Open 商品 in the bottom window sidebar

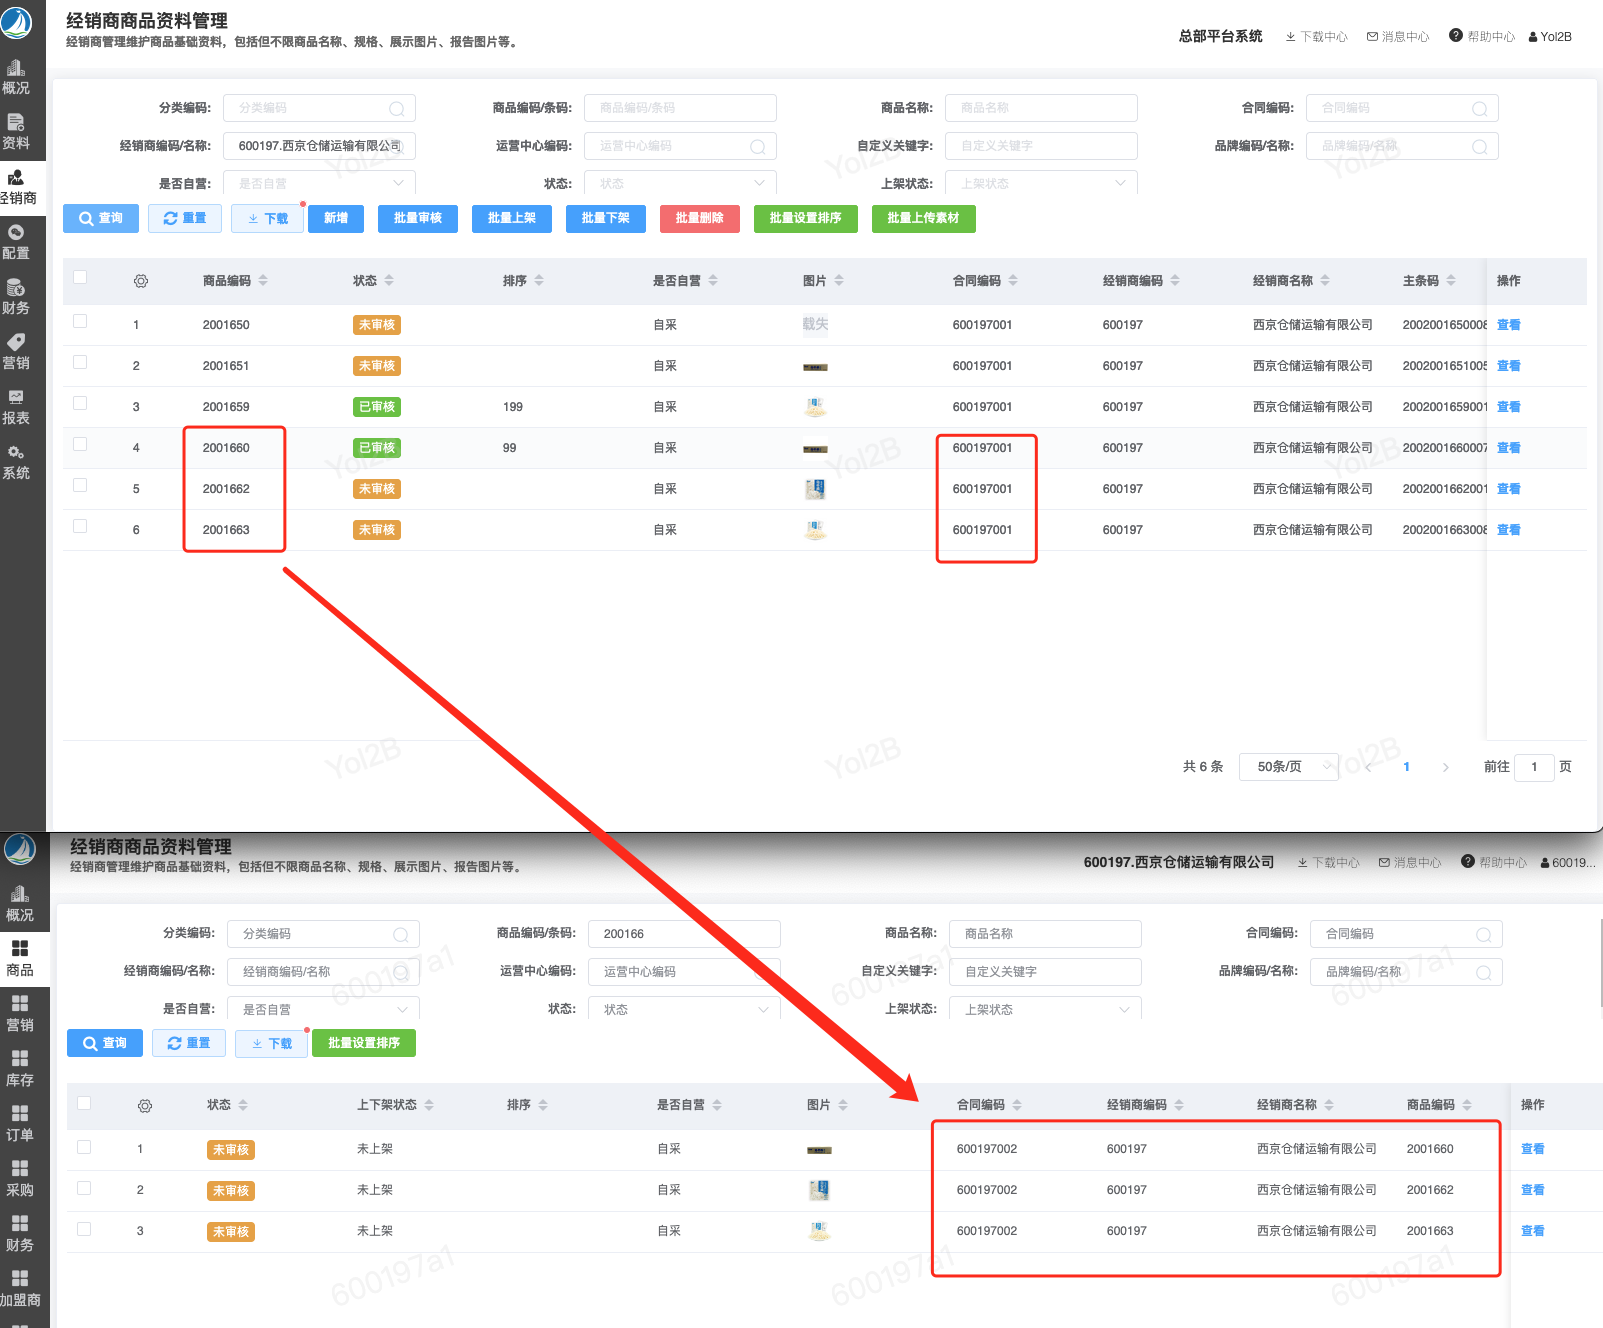pyautogui.click(x=20, y=958)
